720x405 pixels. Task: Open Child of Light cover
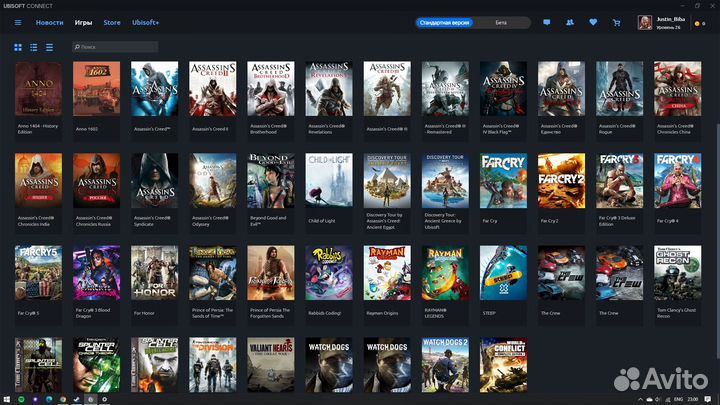coord(329,180)
